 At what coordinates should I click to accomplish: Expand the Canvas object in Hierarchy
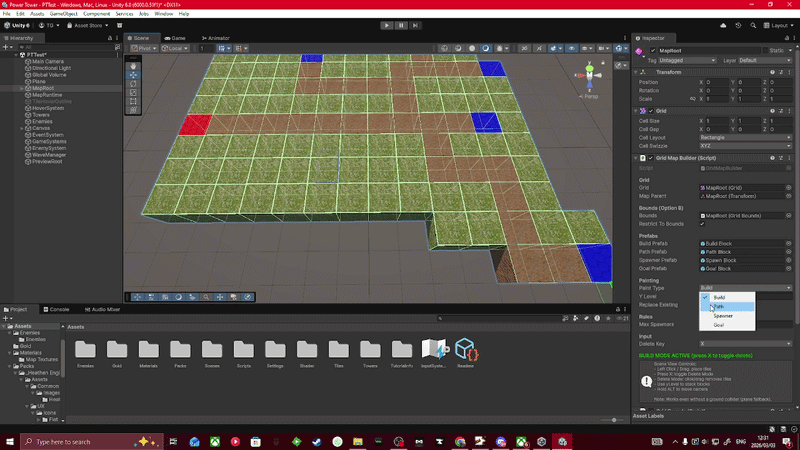click(21, 128)
